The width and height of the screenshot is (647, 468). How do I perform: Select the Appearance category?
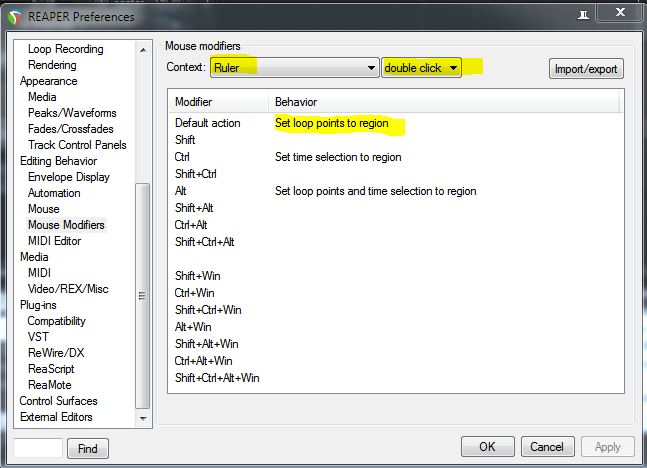click(x=49, y=81)
